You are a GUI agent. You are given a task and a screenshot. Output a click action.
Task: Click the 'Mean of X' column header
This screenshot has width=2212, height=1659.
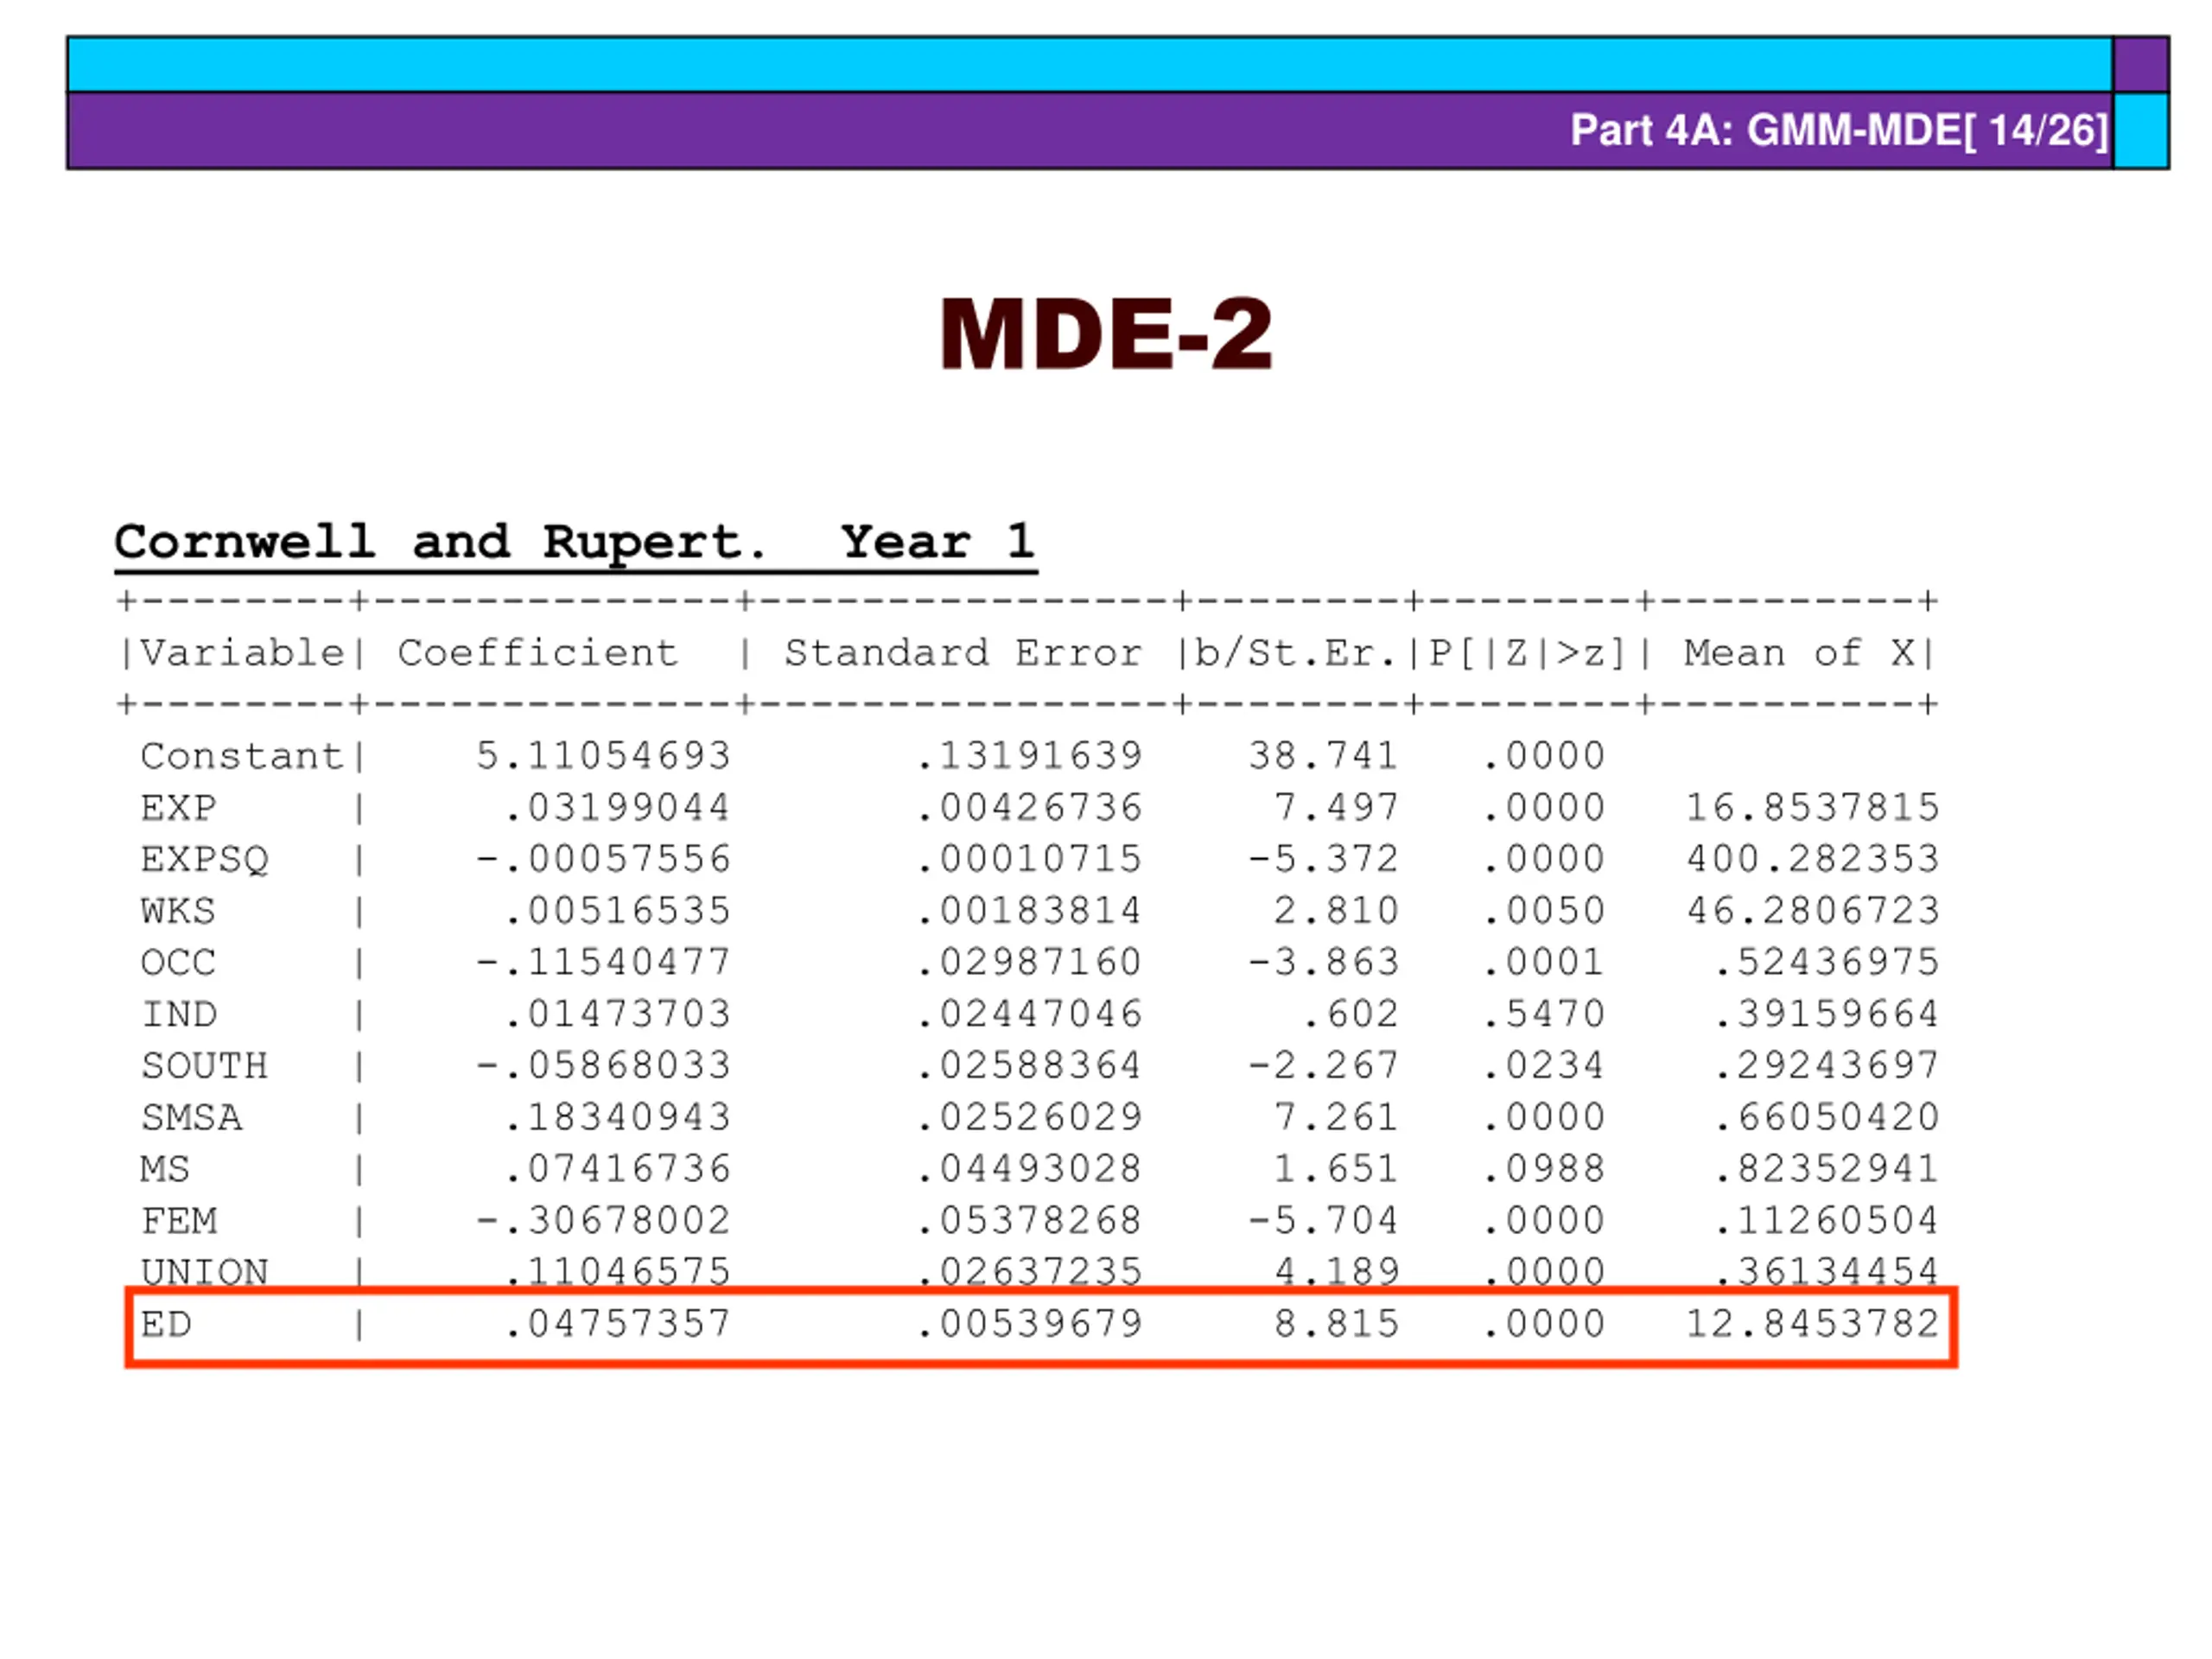(x=1799, y=653)
